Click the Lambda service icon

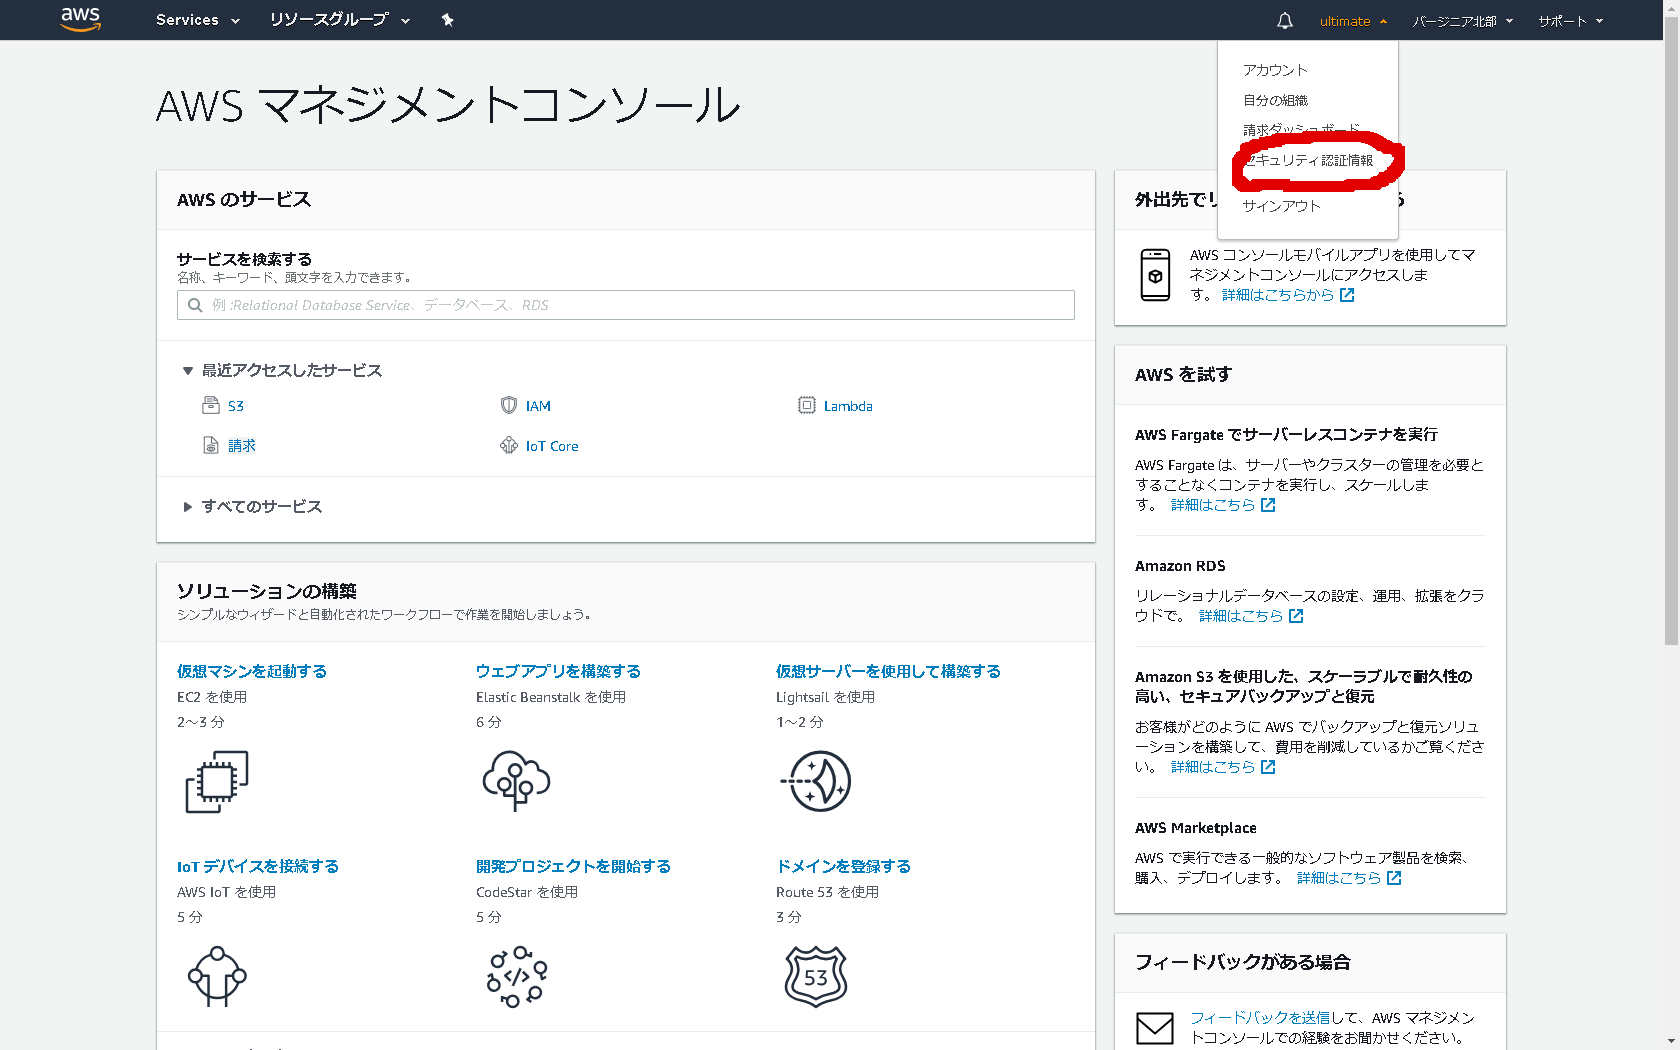click(807, 405)
